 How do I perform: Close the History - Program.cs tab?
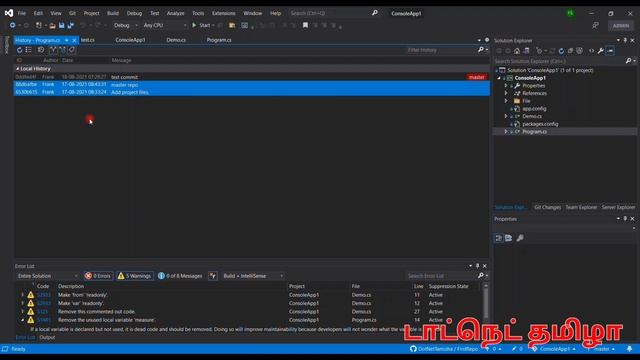[74, 40]
